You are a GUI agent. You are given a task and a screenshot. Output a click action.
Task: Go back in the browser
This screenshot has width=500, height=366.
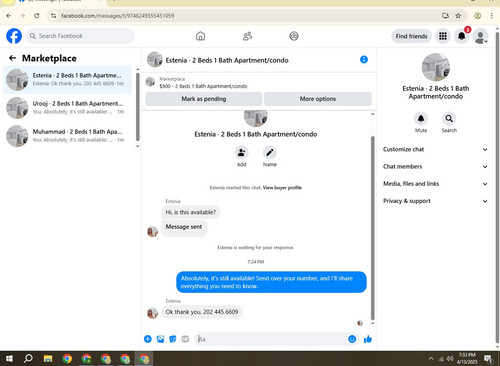point(9,16)
